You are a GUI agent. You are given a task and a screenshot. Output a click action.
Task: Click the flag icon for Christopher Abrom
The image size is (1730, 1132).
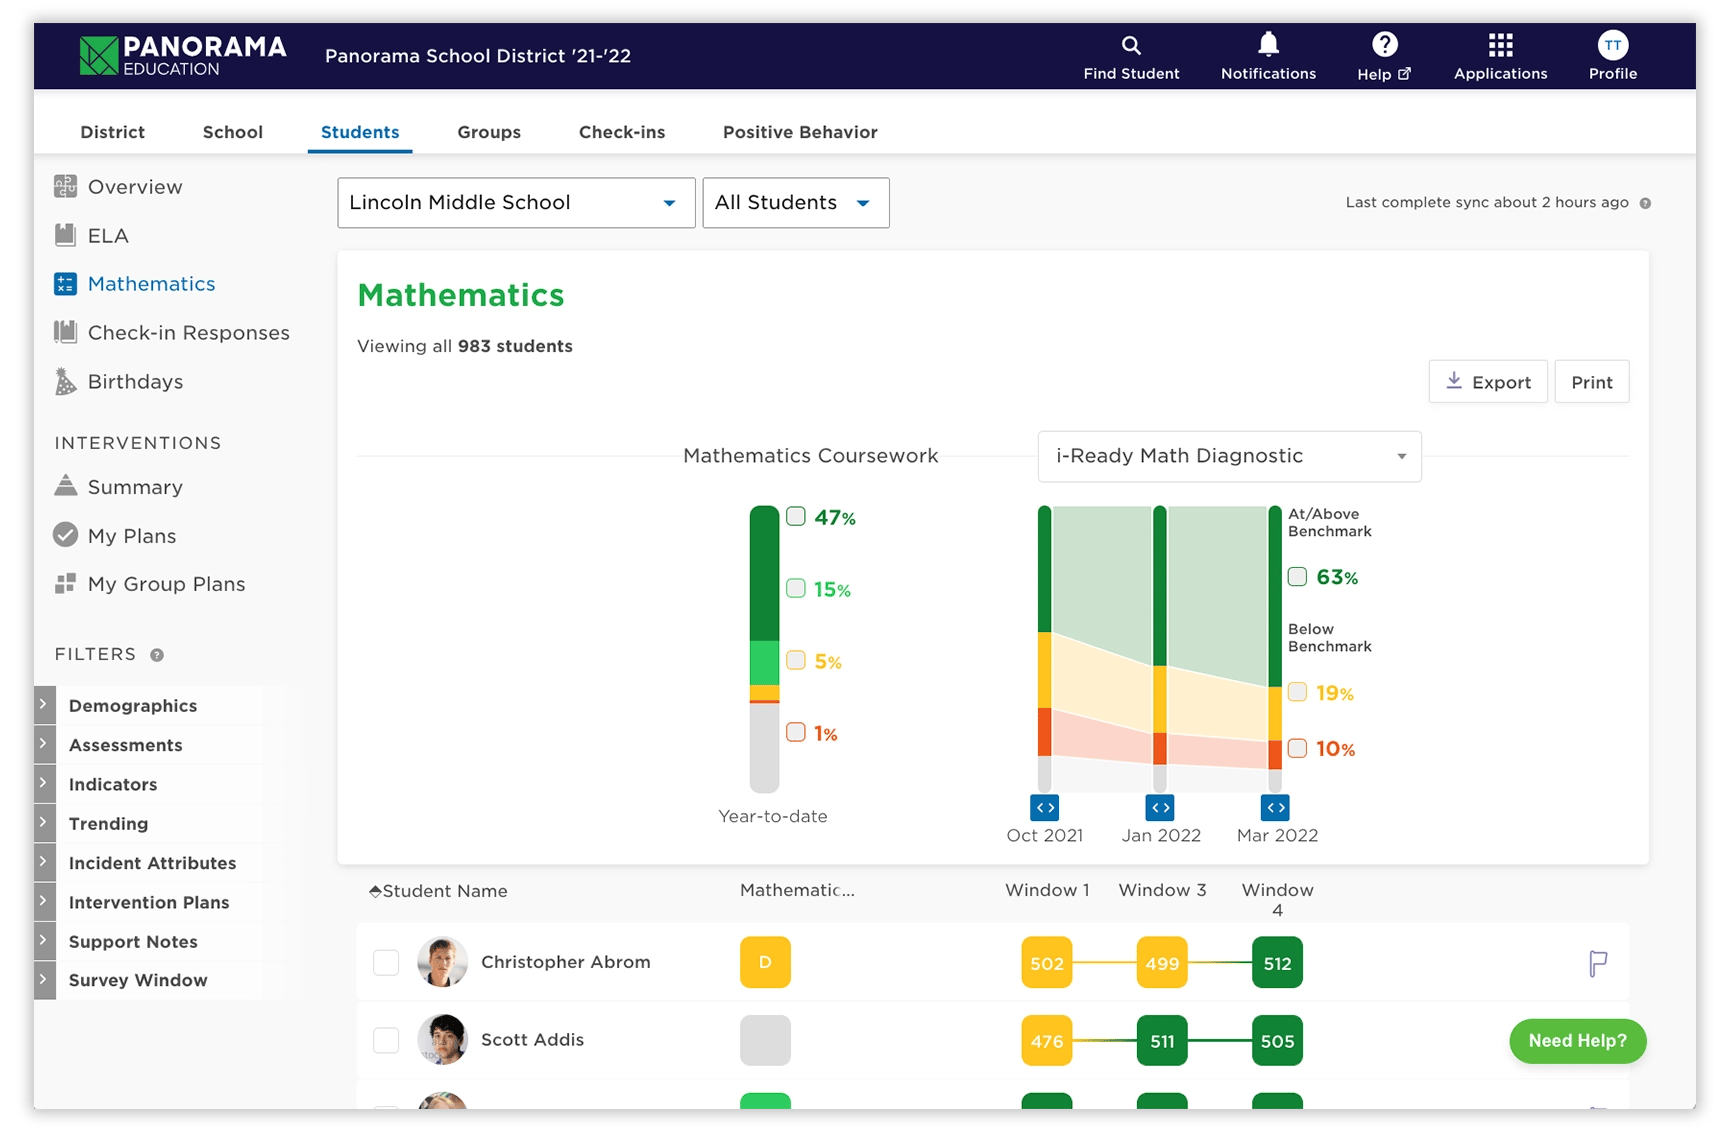tap(1598, 963)
